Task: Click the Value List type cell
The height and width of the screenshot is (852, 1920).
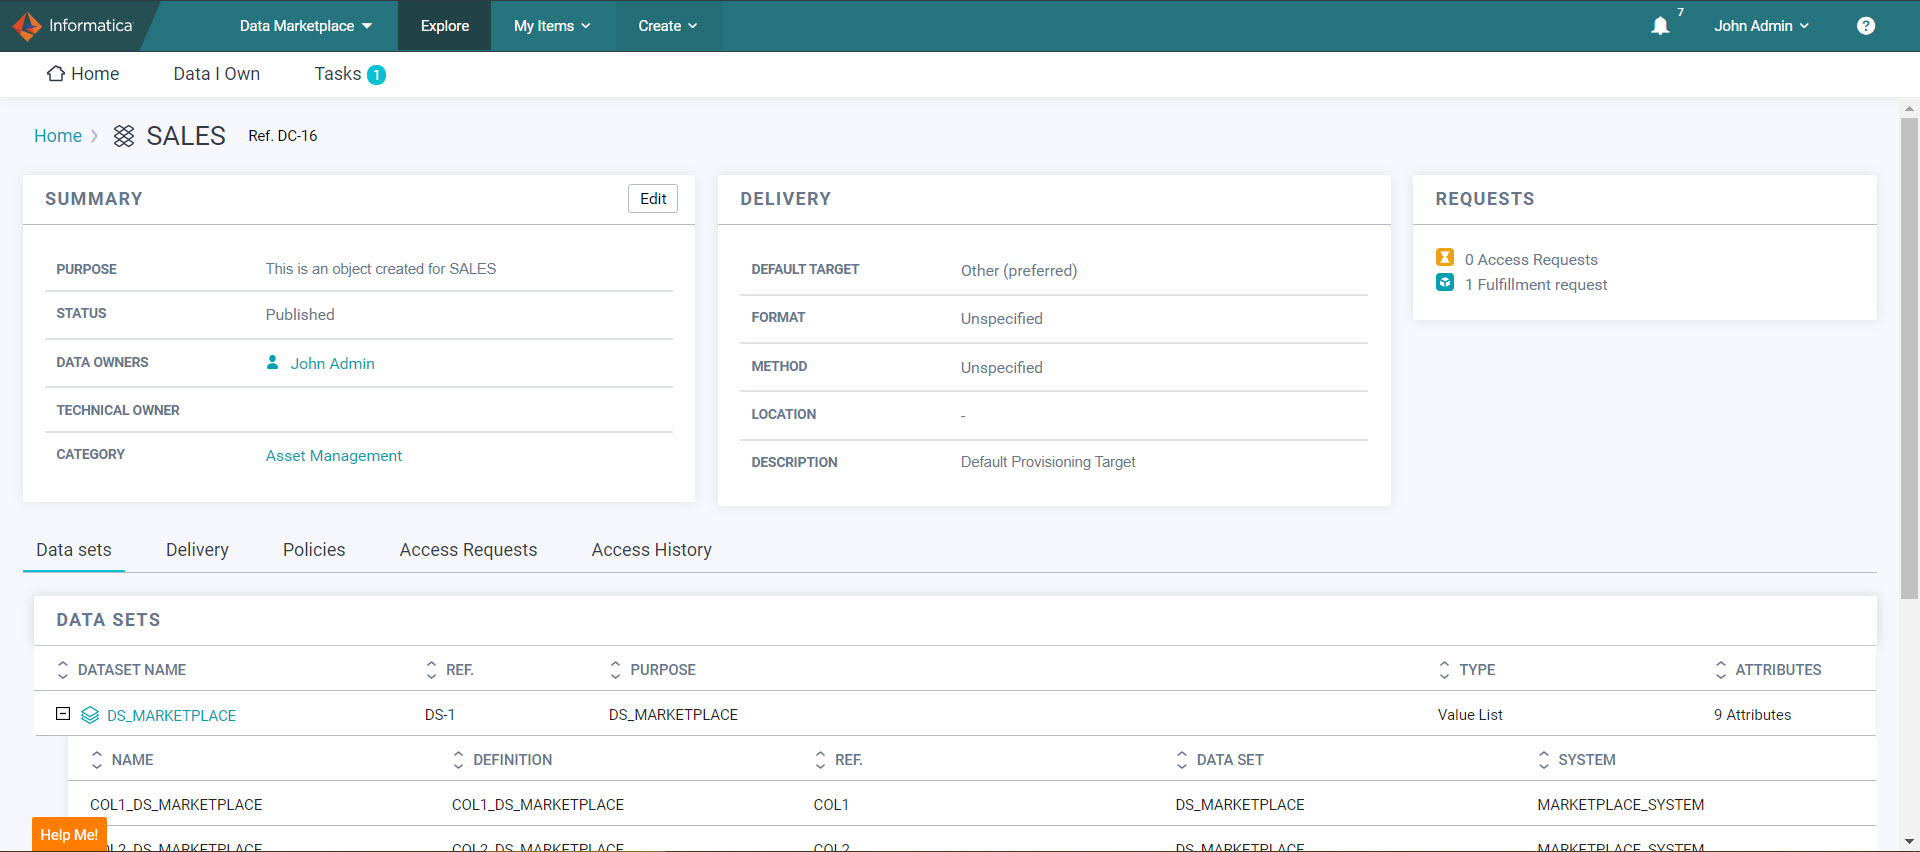Action: (1470, 715)
